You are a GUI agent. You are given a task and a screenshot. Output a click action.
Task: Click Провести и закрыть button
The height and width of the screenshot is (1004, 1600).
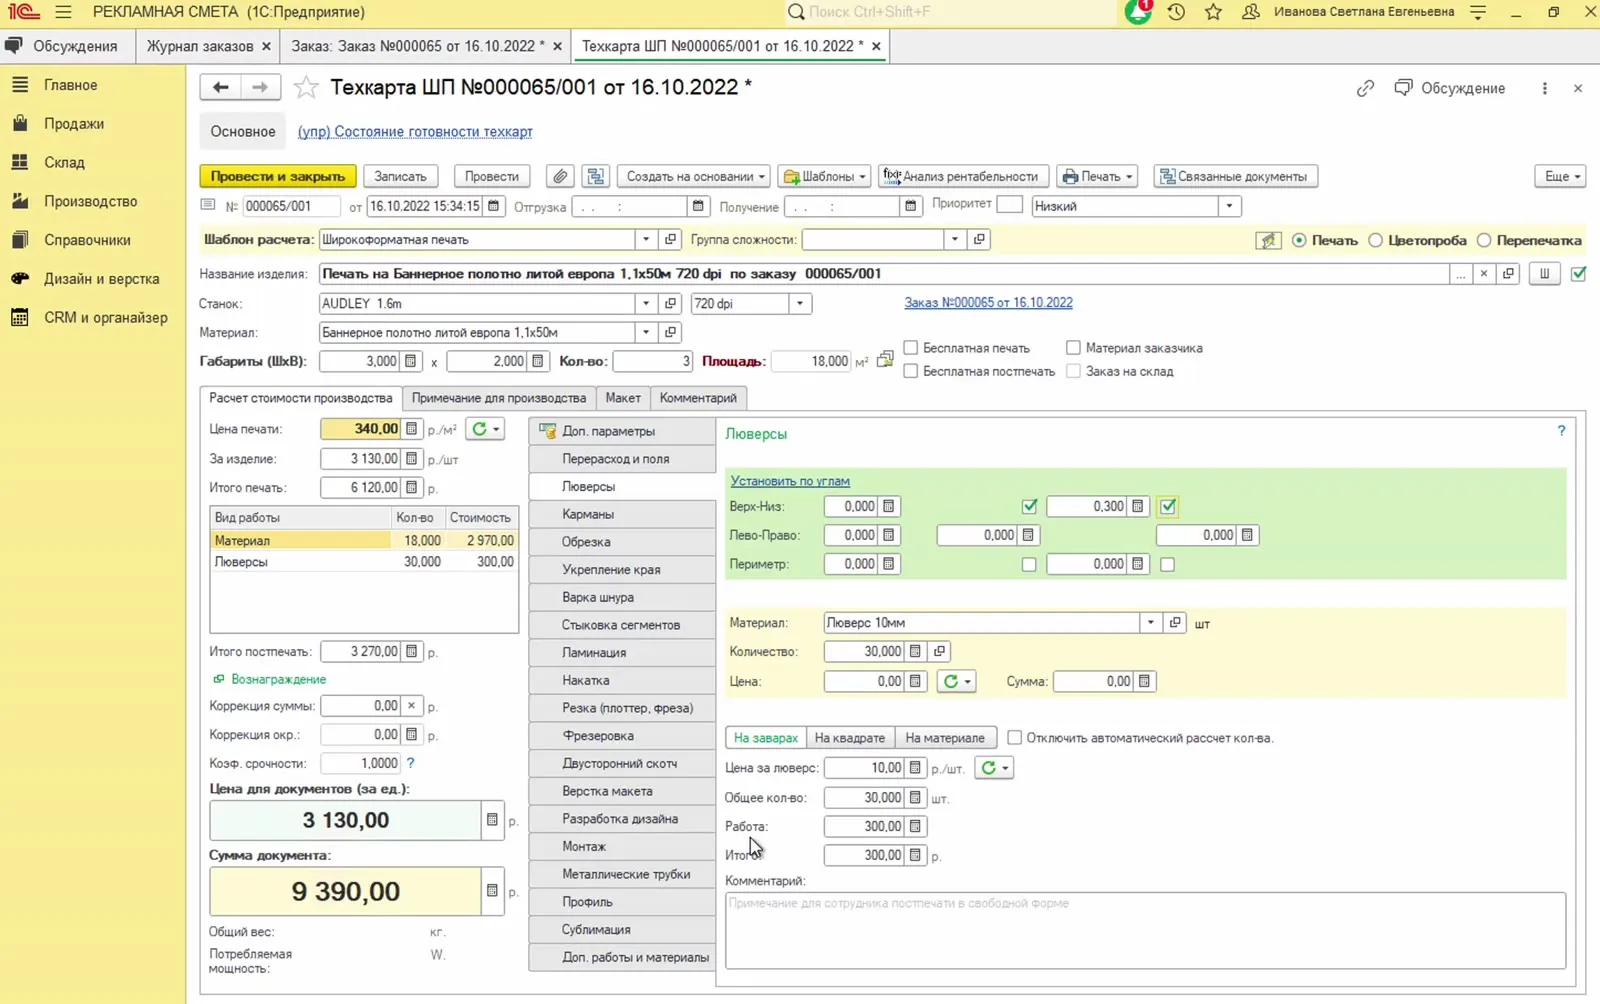278,176
